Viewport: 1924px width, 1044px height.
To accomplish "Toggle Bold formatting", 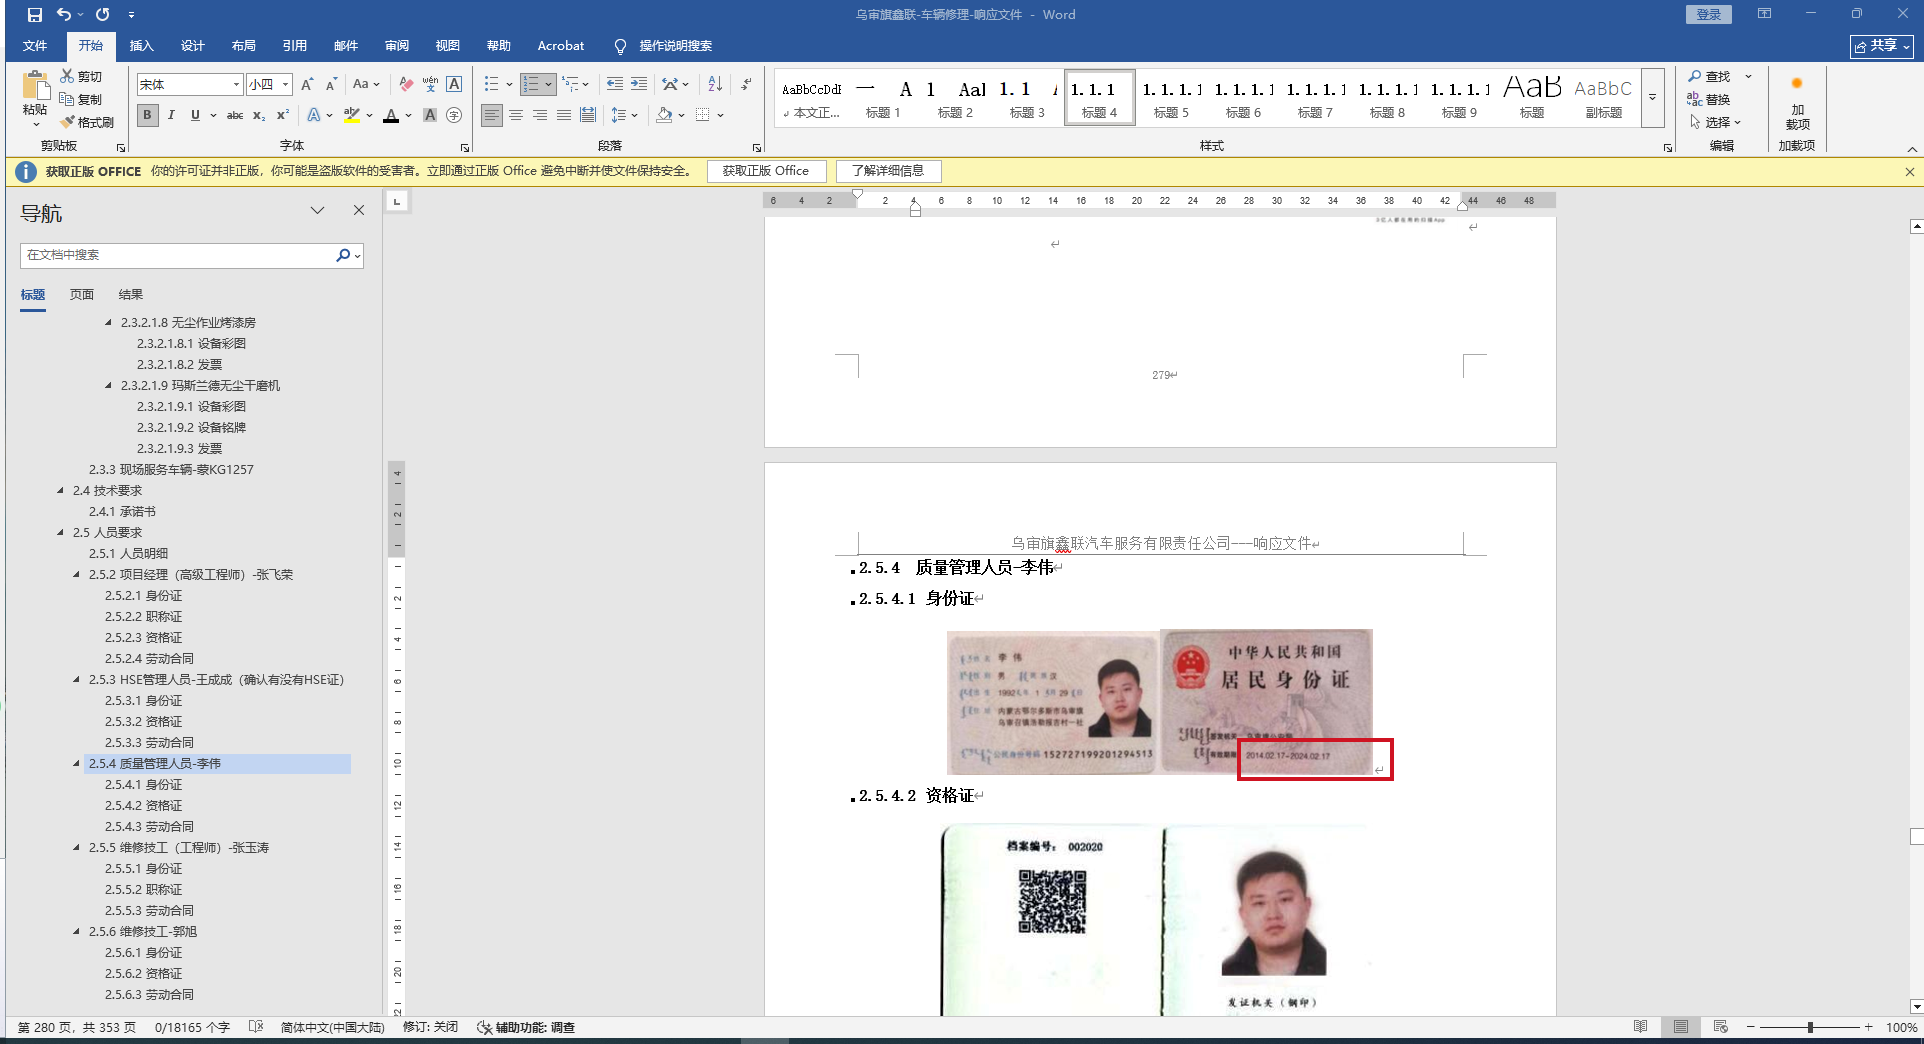I will tap(147, 116).
